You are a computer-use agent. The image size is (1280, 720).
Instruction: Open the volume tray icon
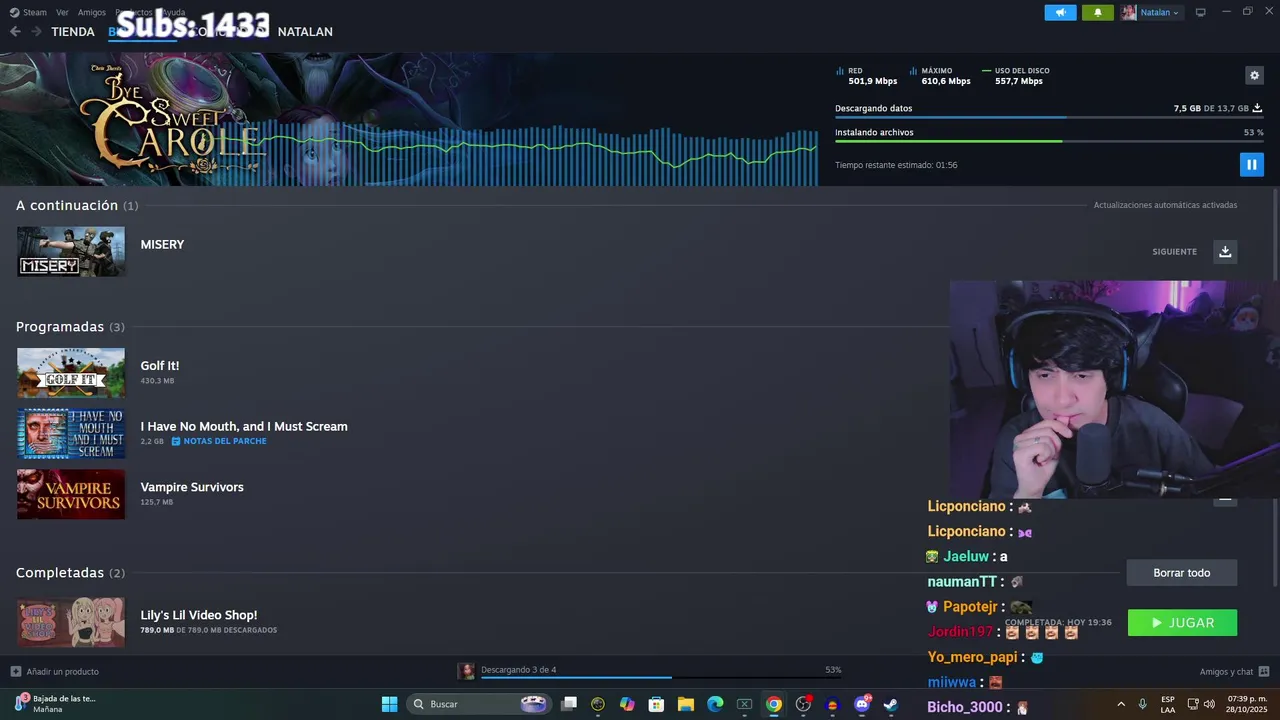[1211, 704]
